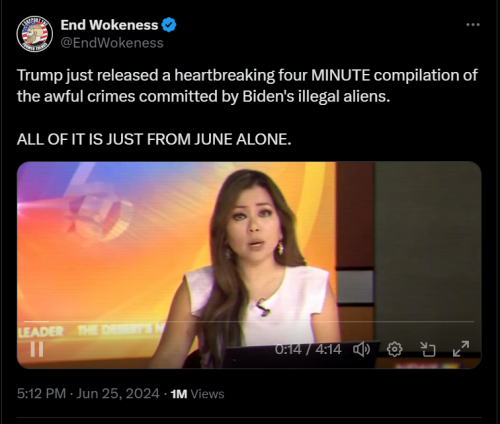This screenshot has height=424, width=500.
Task: Open the three-dot more options menu
Action: [x=473, y=25]
